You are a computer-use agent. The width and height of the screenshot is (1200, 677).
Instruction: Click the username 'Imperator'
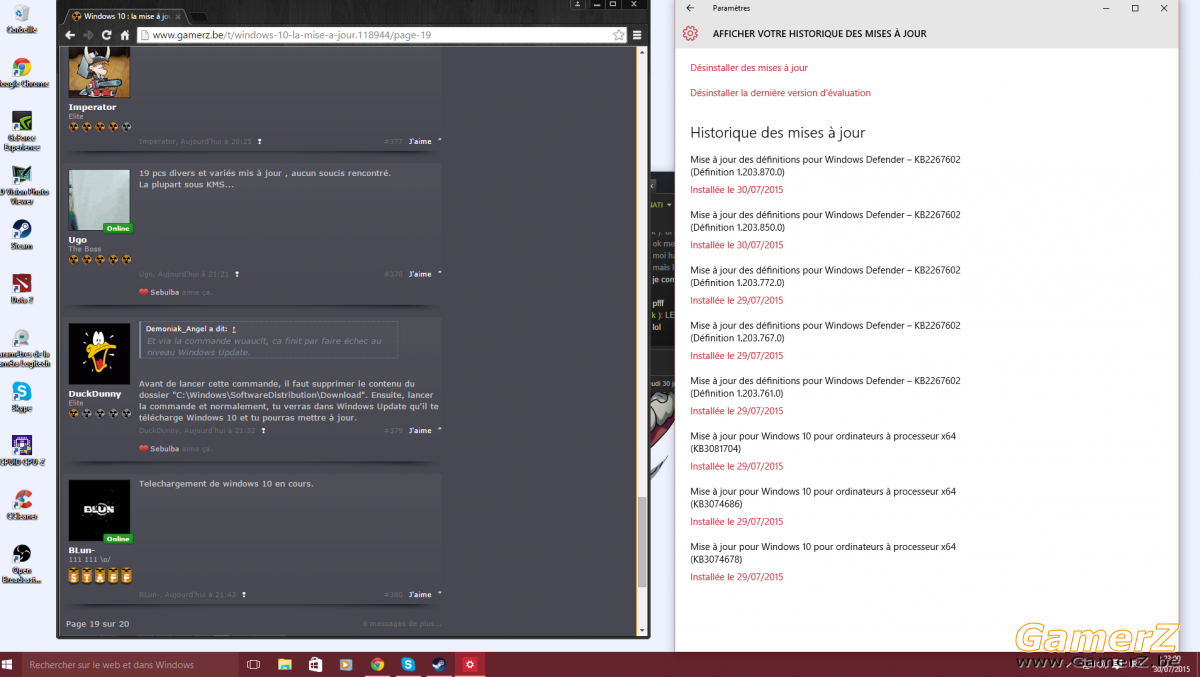pos(92,107)
